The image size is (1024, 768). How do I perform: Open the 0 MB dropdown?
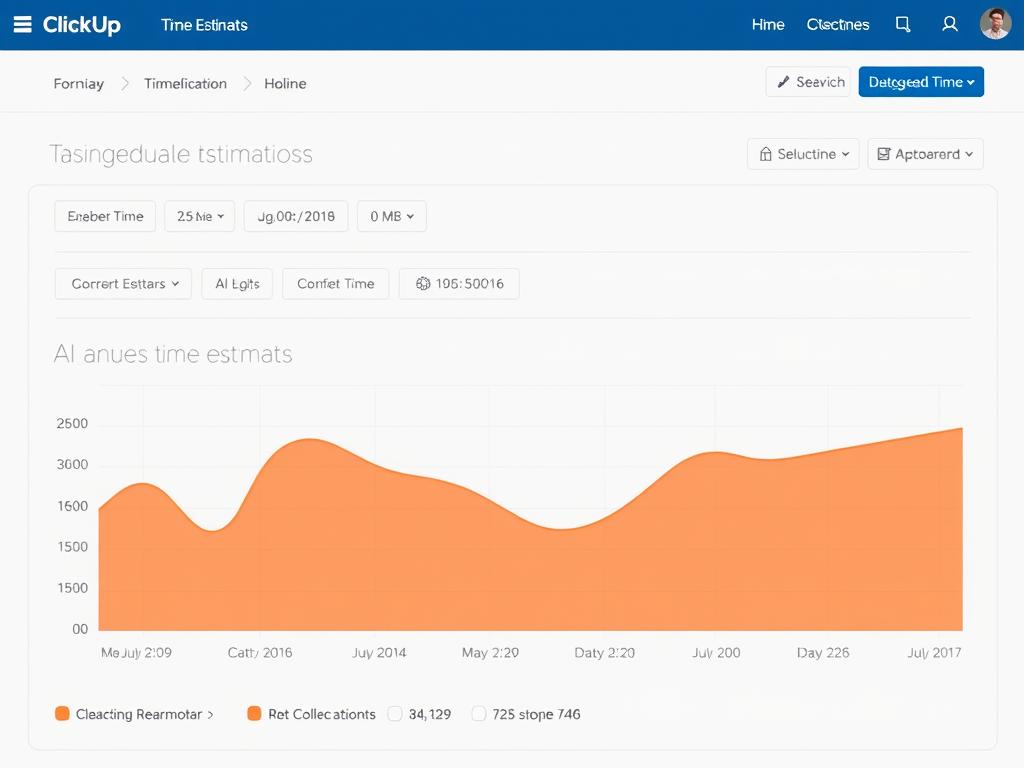pyautogui.click(x=391, y=216)
